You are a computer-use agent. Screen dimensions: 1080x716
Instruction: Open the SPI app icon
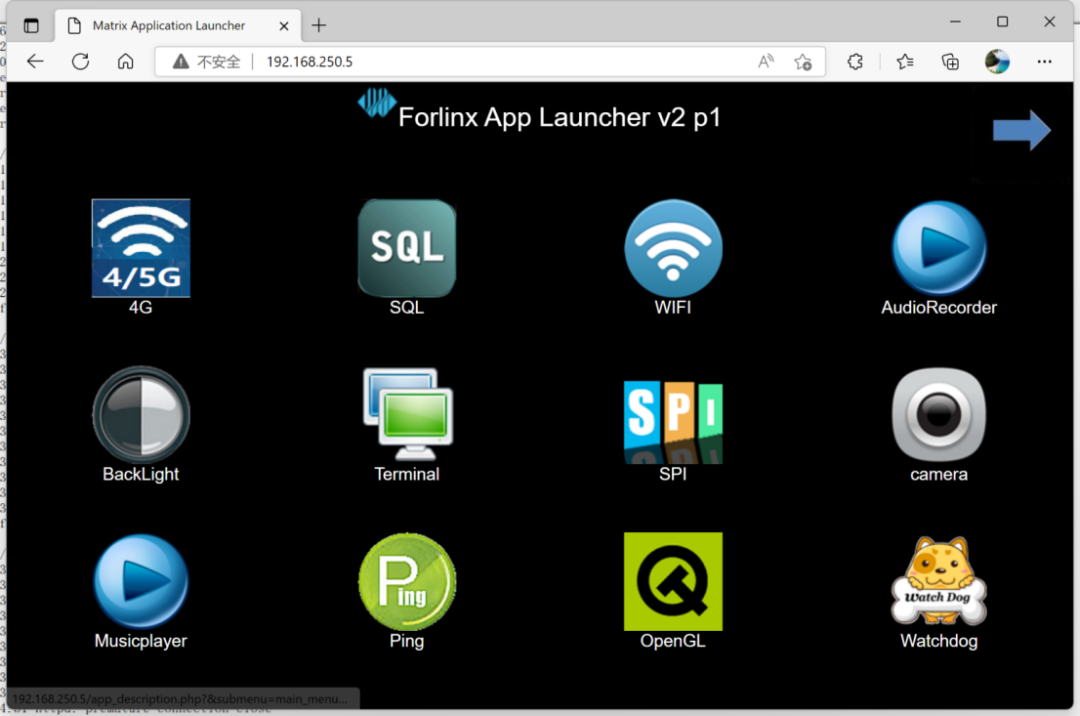tap(673, 421)
